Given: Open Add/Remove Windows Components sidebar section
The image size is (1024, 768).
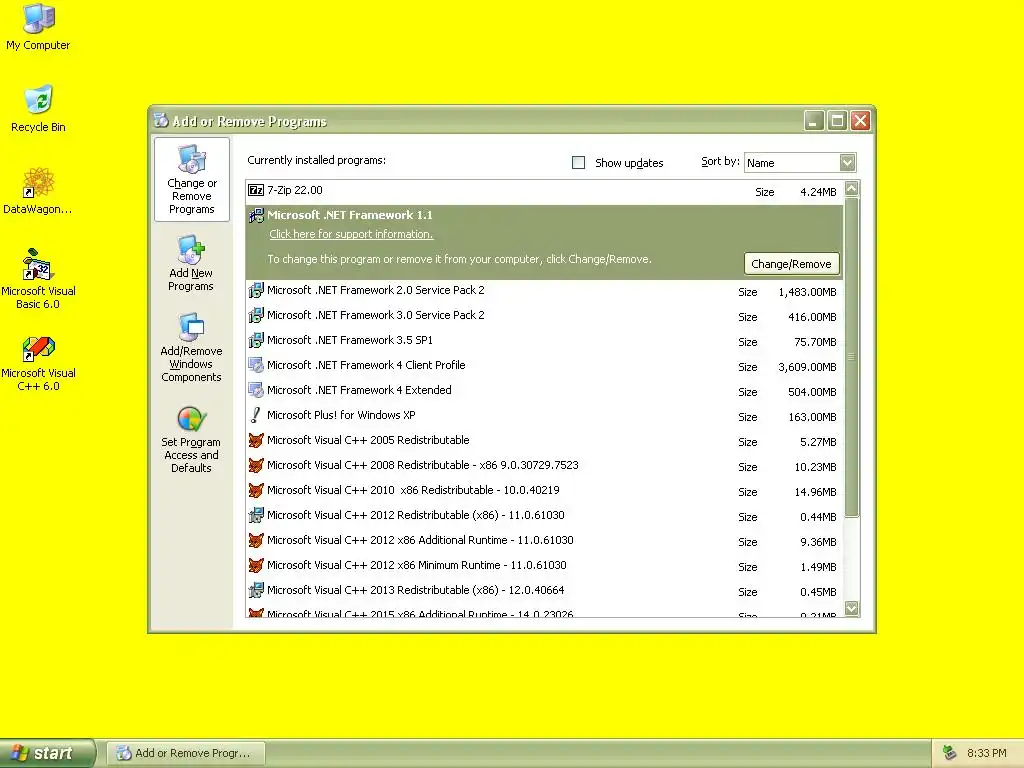Looking at the screenshot, I should click(x=191, y=347).
